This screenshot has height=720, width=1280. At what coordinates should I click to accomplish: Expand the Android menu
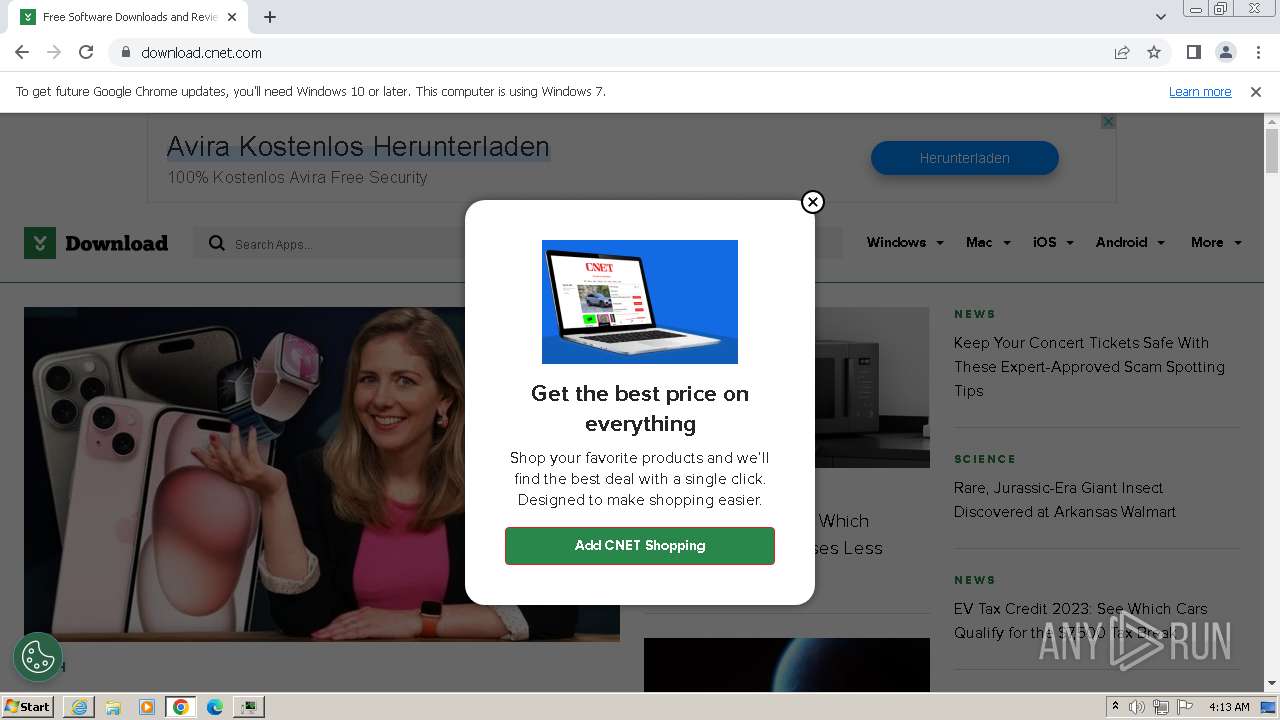tap(1130, 242)
